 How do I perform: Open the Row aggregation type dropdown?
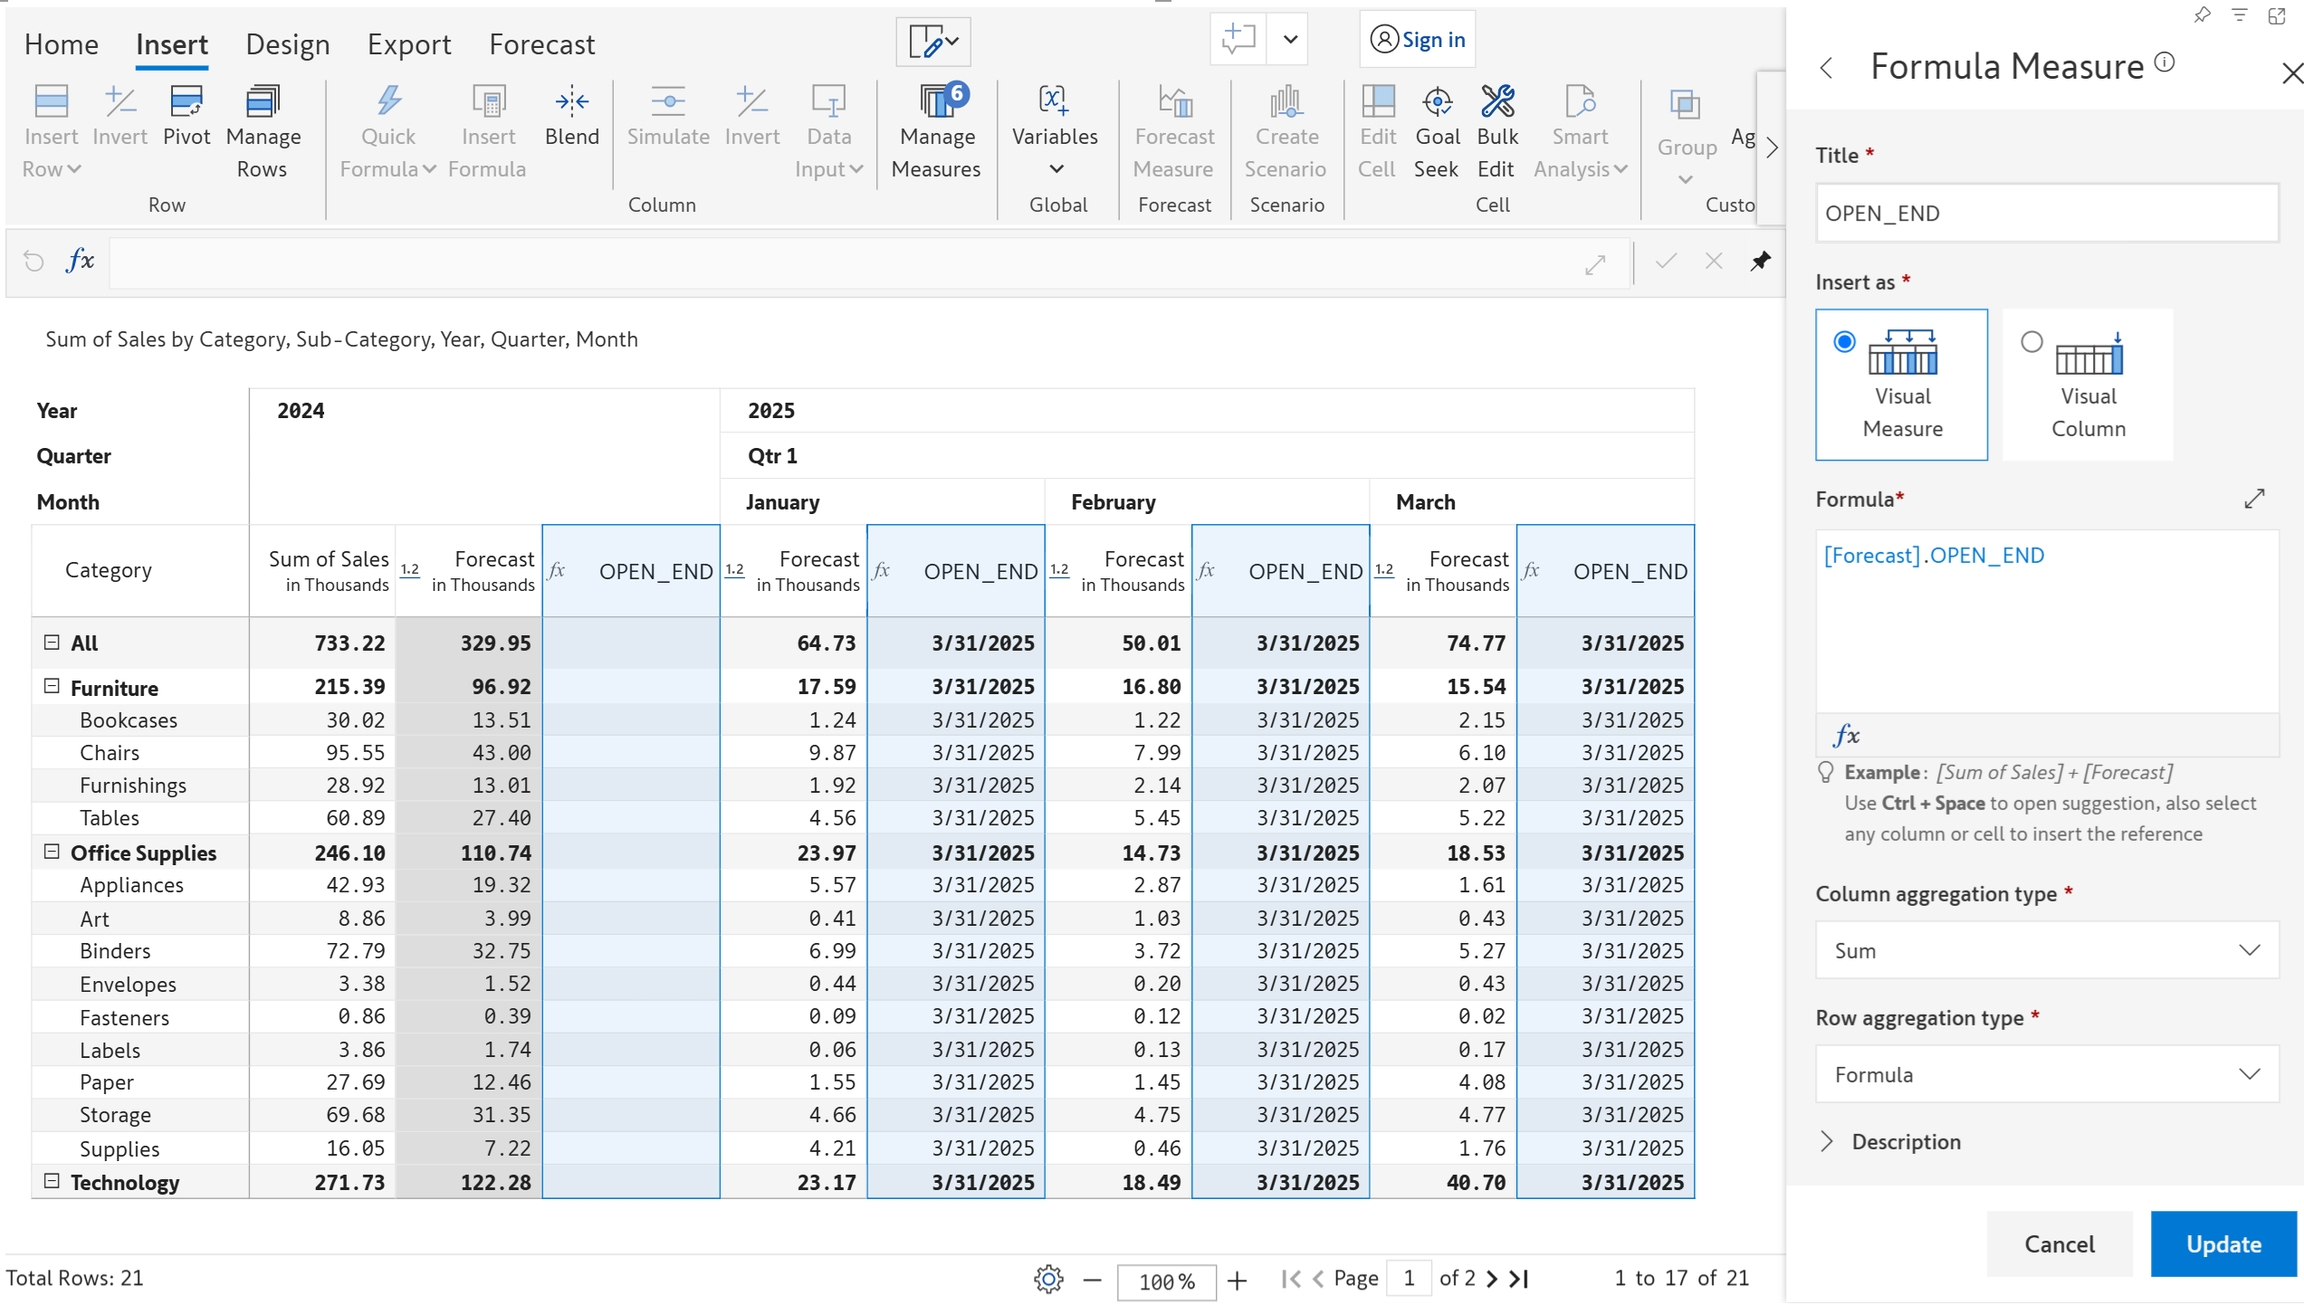point(2046,1074)
